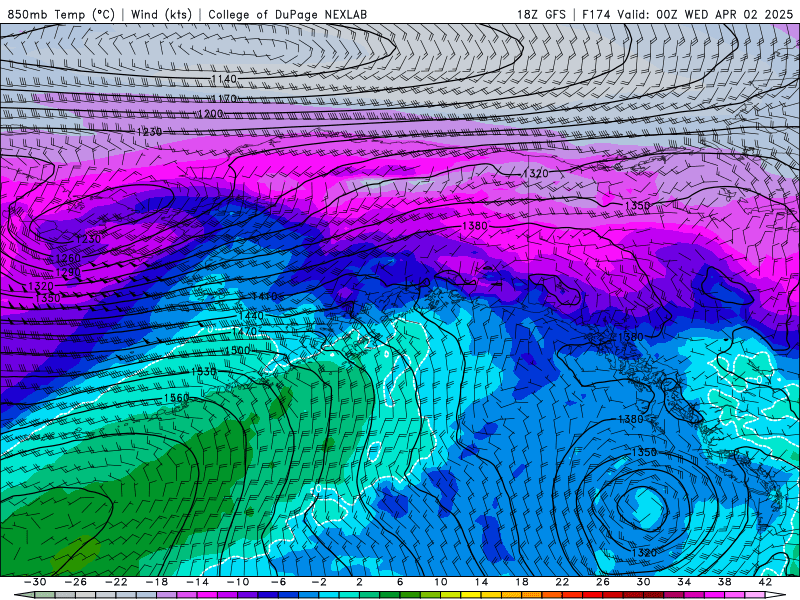
Task: Click the 1500 height contour label
Action: pos(237,351)
